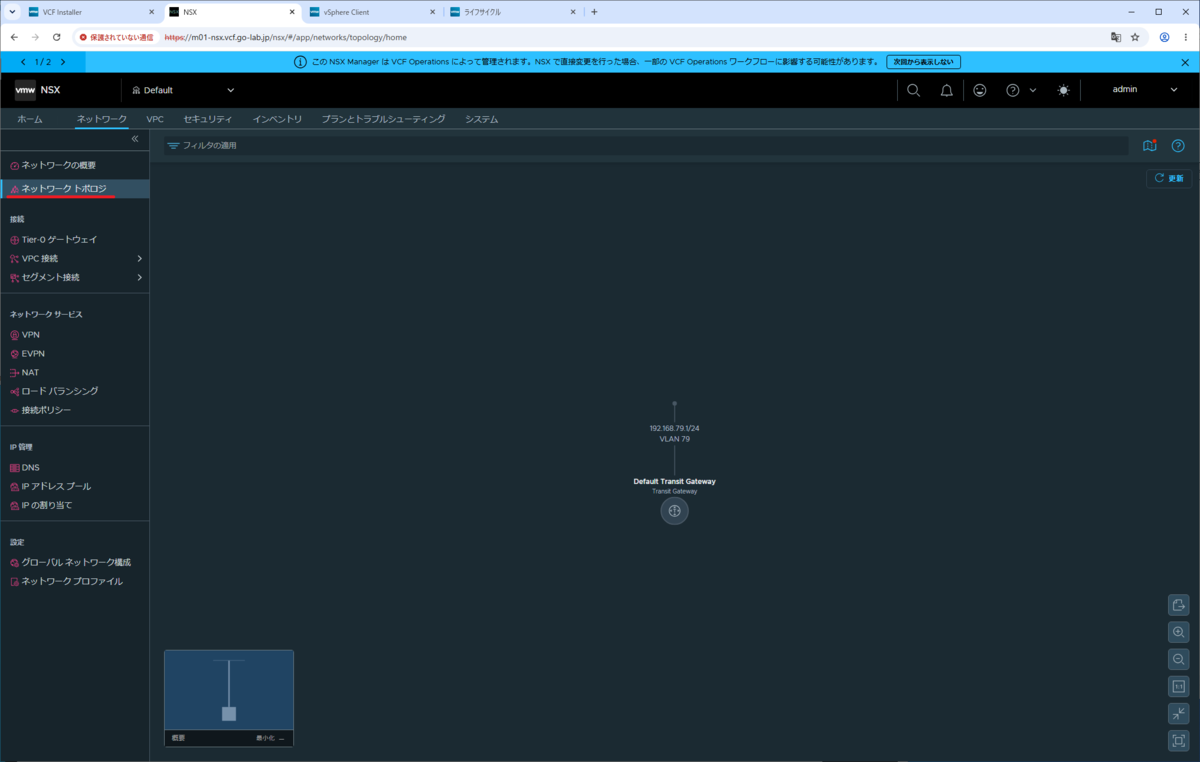Click the export topology icon
This screenshot has width=1200, height=762.
(1179, 605)
